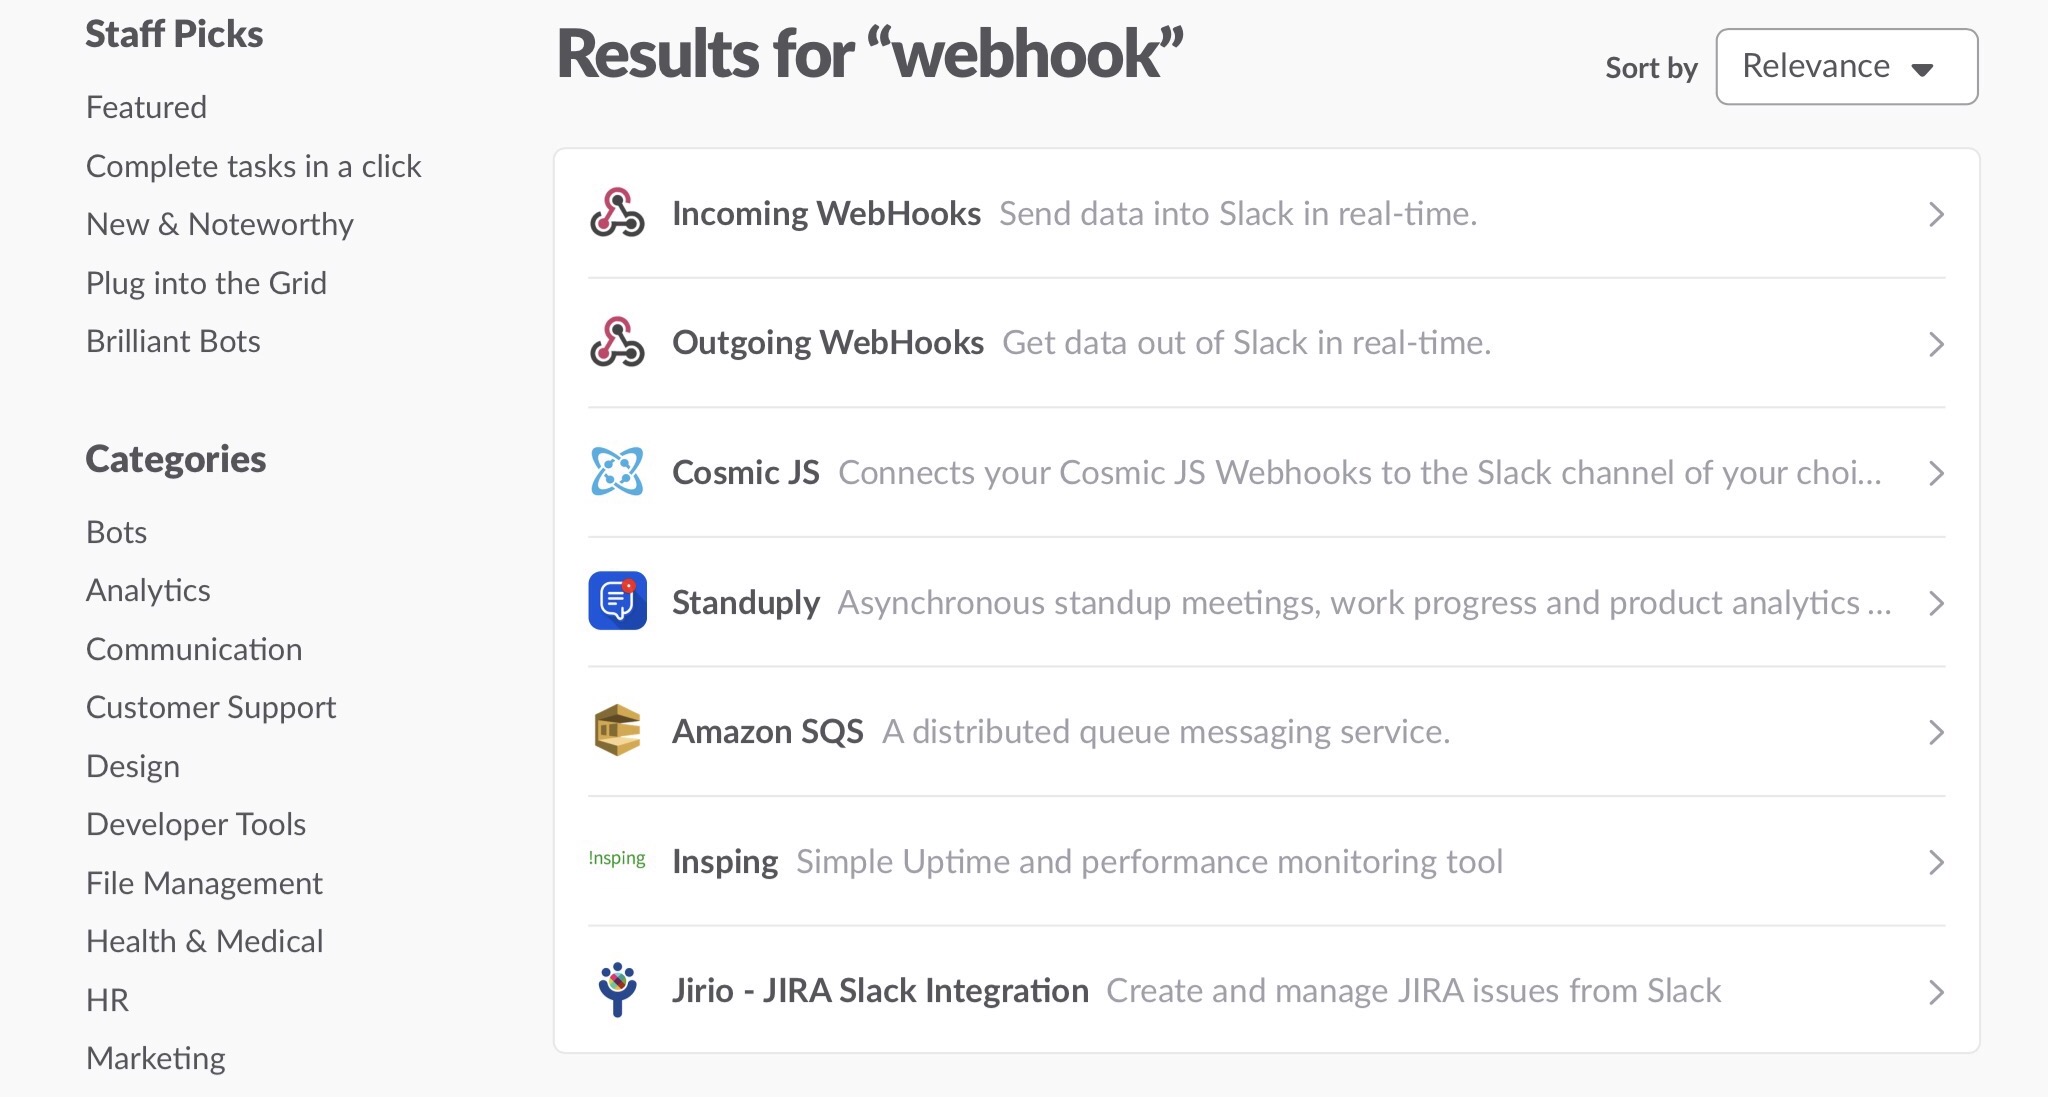Screen dimensions: 2048x1097
Task: Expand the Incoming WebHooks result chevron
Action: [1938, 213]
